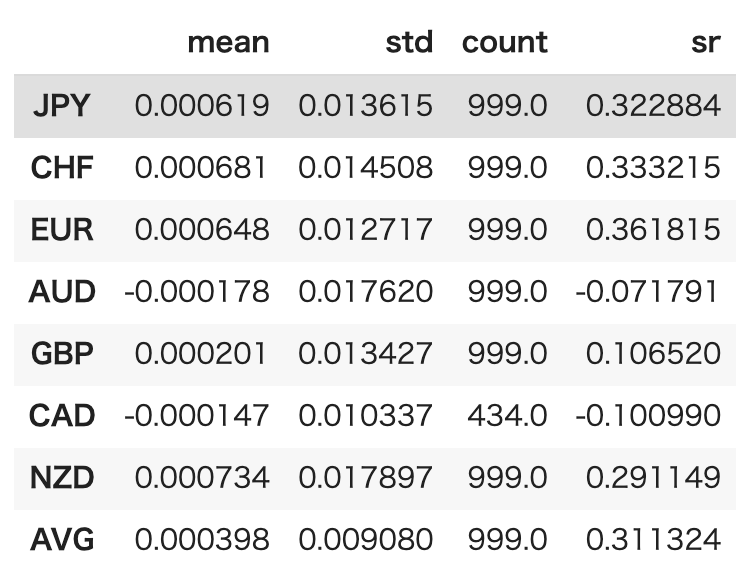750x576 pixels.
Task: Click CHF std value 0.014508
Action: [366, 168]
